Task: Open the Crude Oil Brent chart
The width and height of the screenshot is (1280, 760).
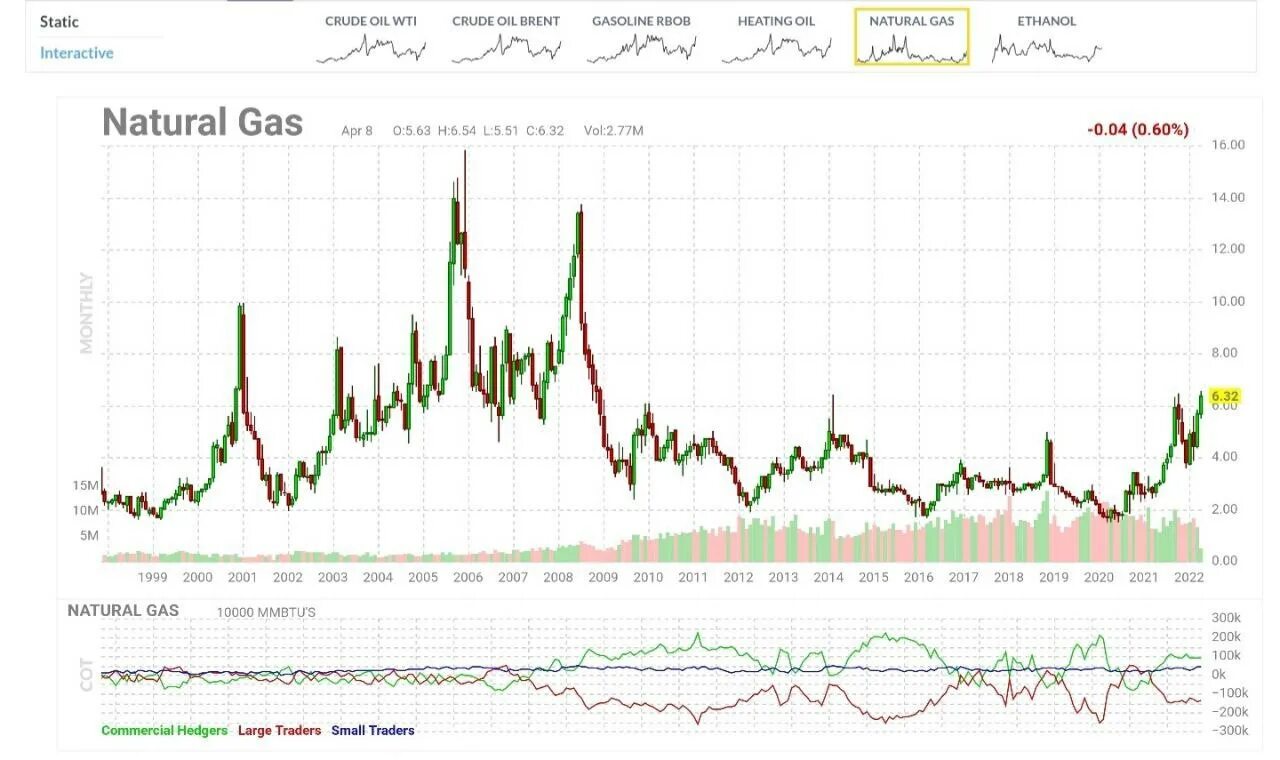Action: [506, 38]
